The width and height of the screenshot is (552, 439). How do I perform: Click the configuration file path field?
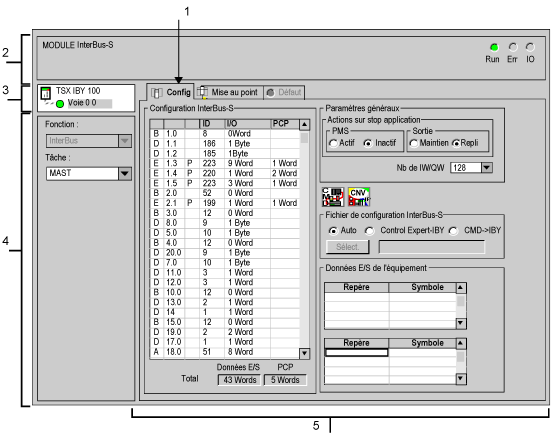pos(432,247)
